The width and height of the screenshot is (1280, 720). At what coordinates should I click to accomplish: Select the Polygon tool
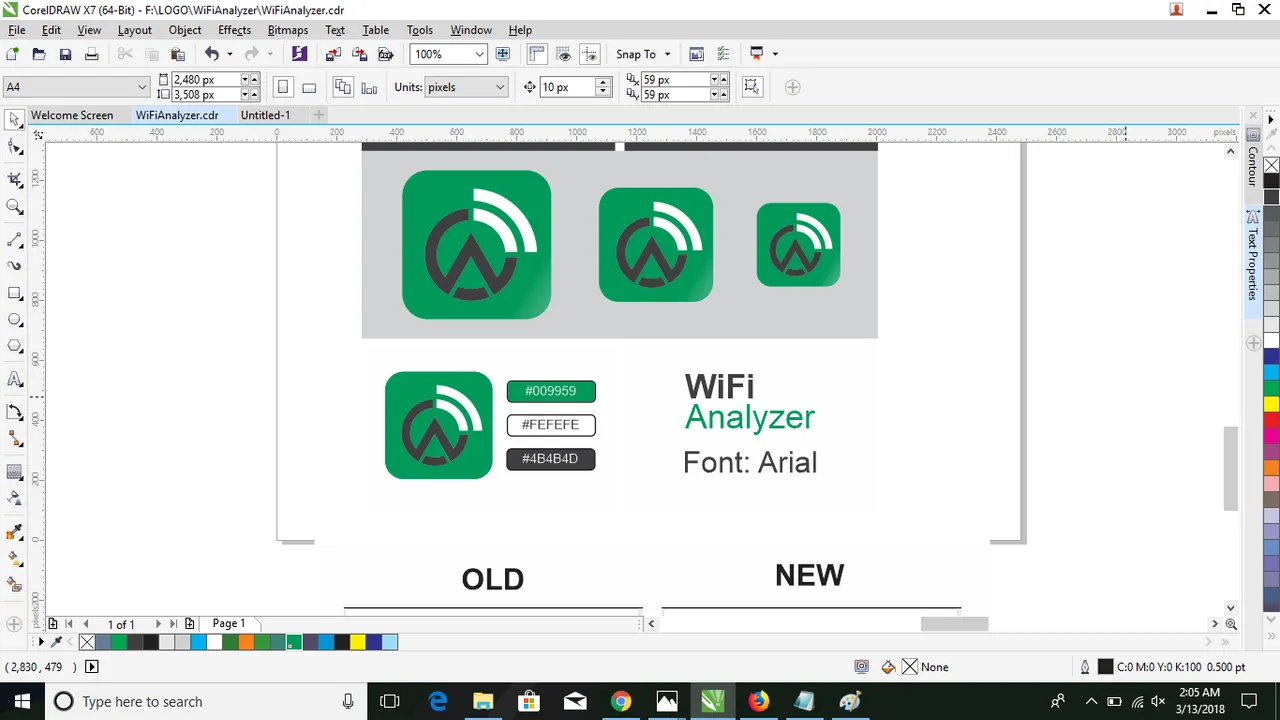pos(14,347)
